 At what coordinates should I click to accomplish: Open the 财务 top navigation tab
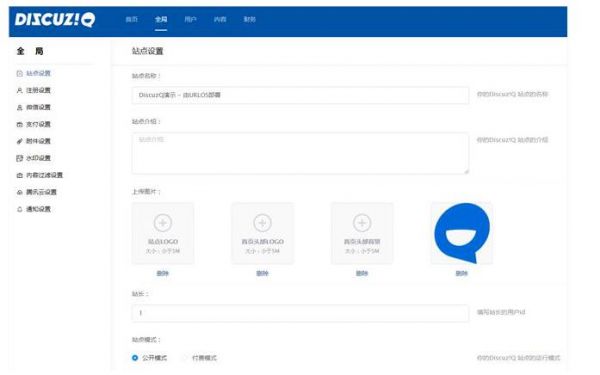pos(249,19)
